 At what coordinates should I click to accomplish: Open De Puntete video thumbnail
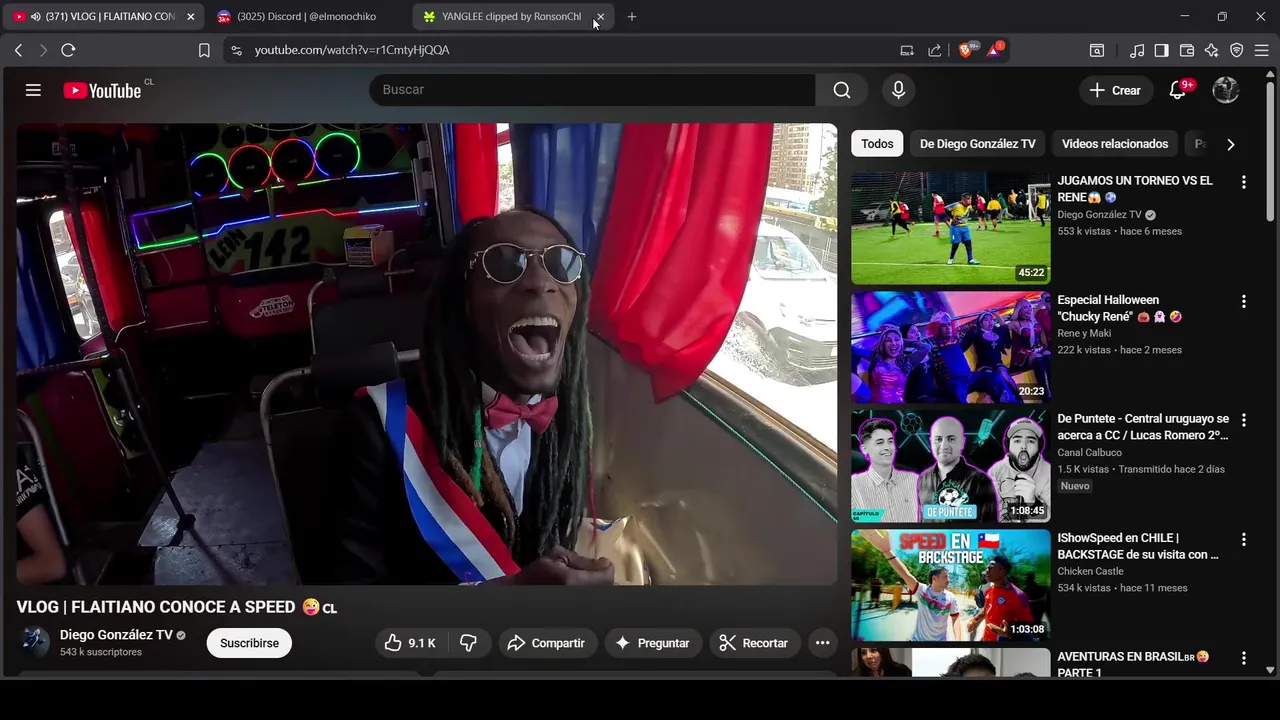950,466
